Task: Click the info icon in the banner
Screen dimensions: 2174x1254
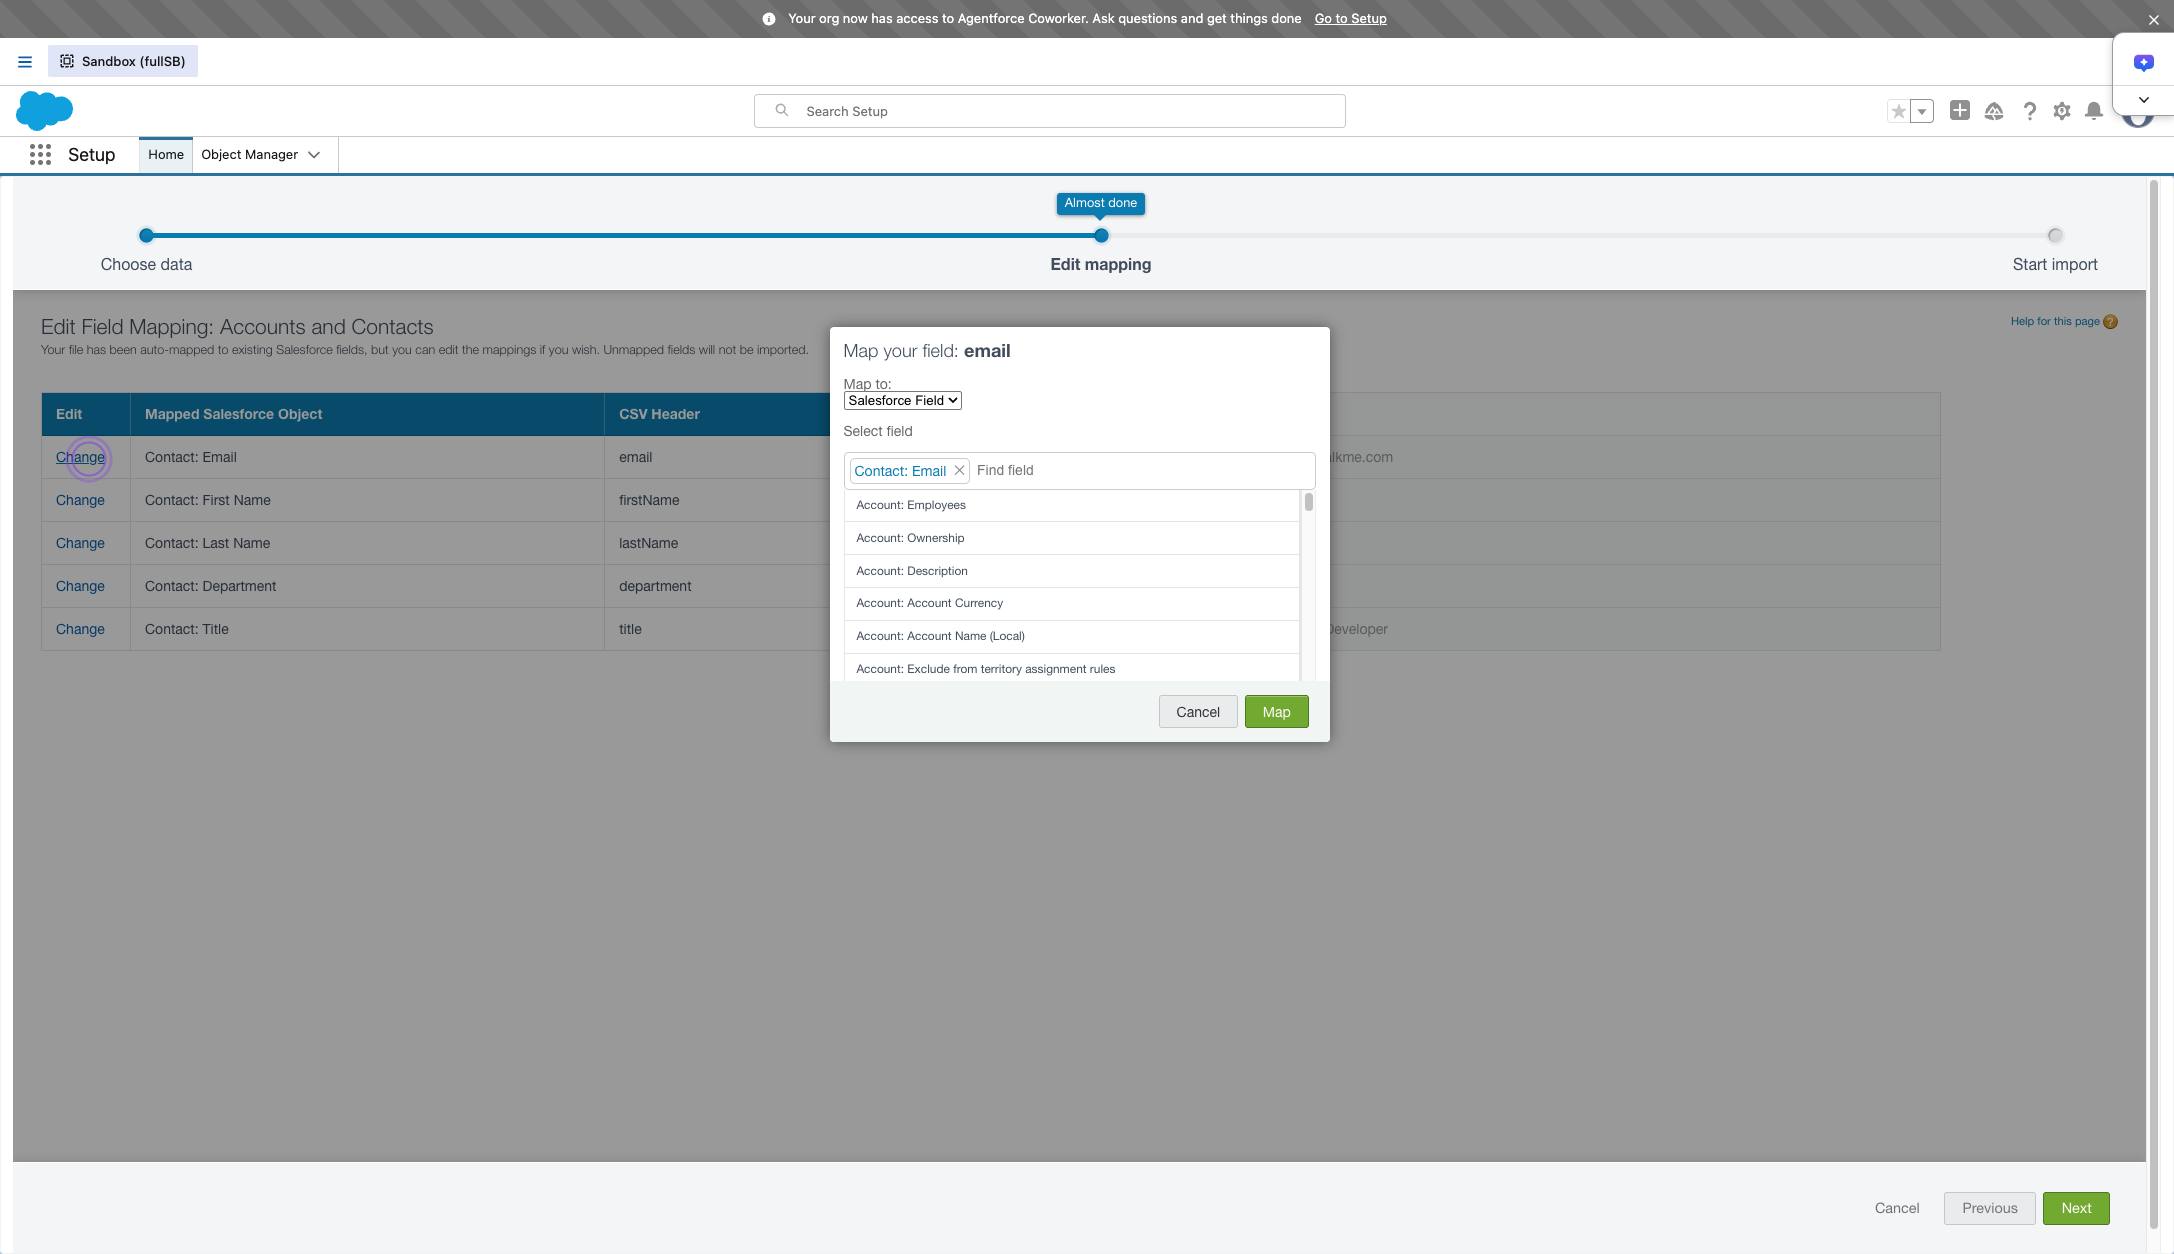Action: point(769,19)
